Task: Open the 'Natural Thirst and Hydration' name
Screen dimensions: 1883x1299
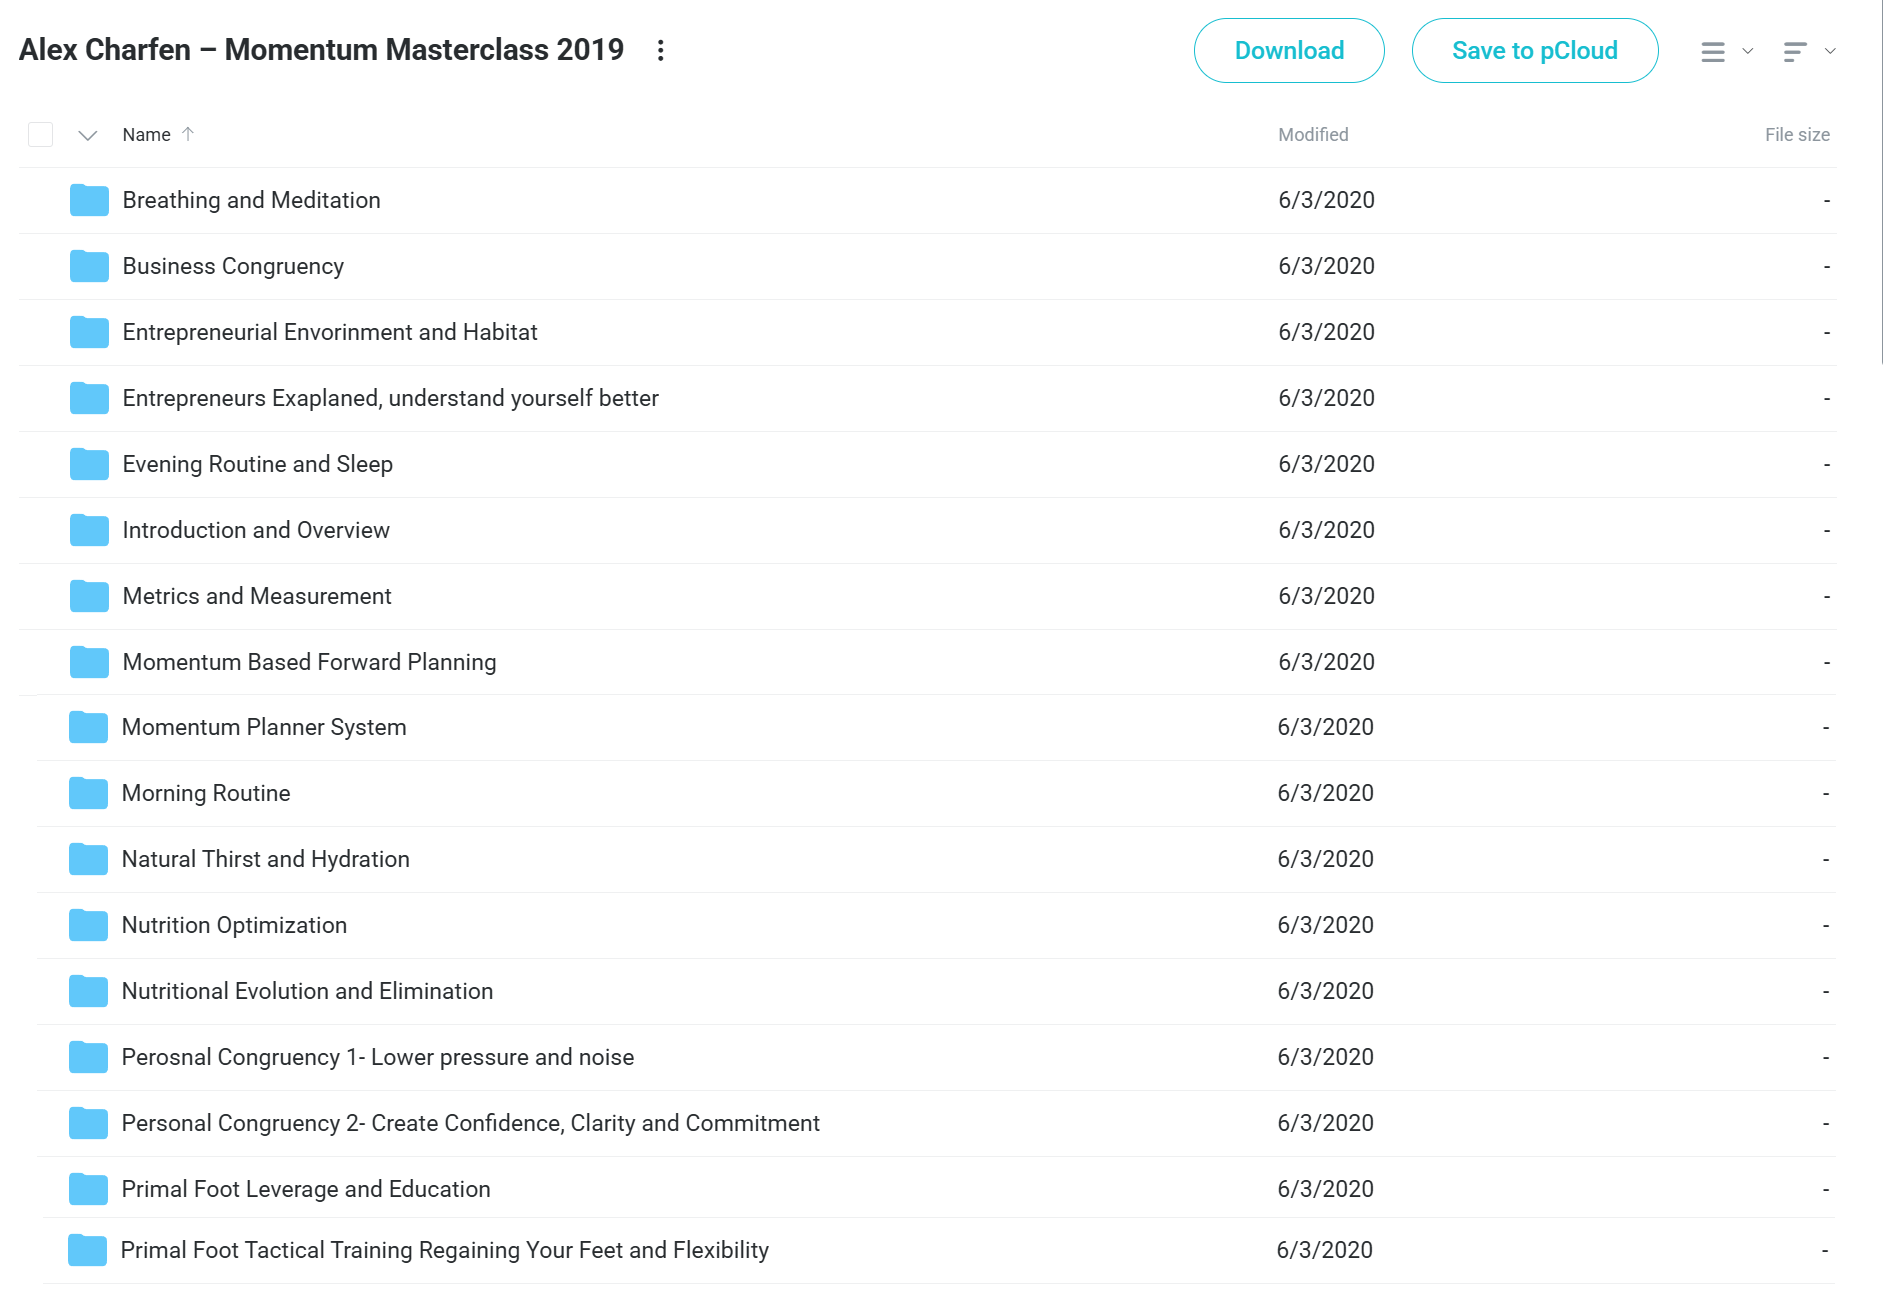Action: tap(265, 859)
